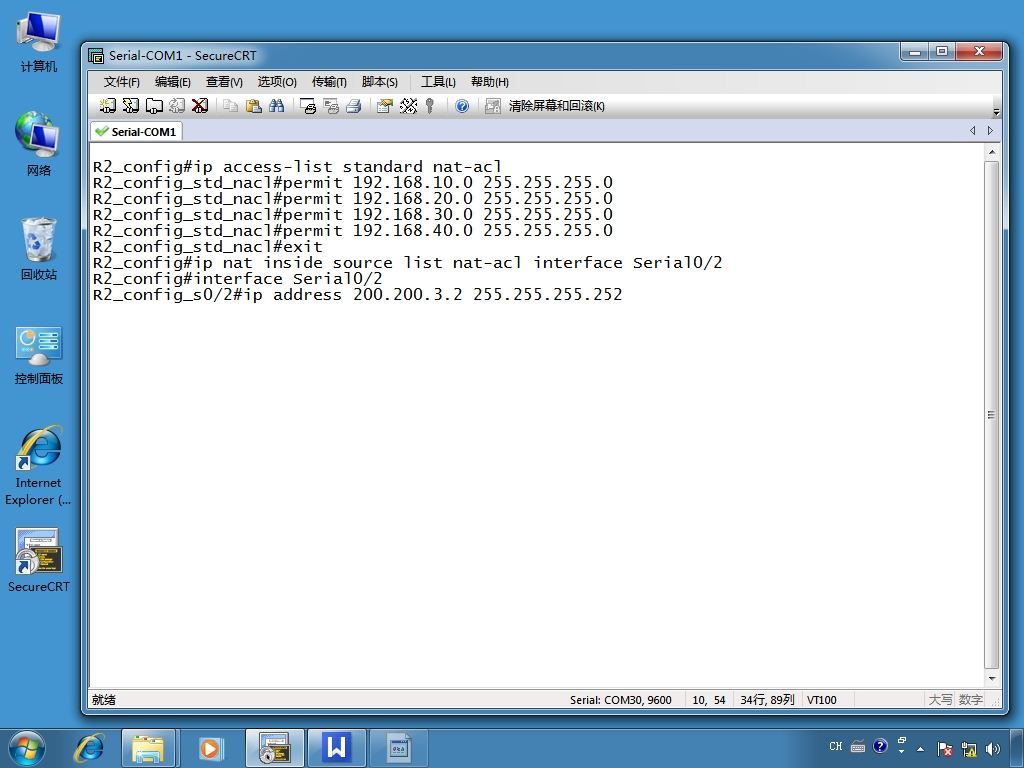Click the Find binoculars toolbar icon

pyautogui.click(x=276, y=106)
